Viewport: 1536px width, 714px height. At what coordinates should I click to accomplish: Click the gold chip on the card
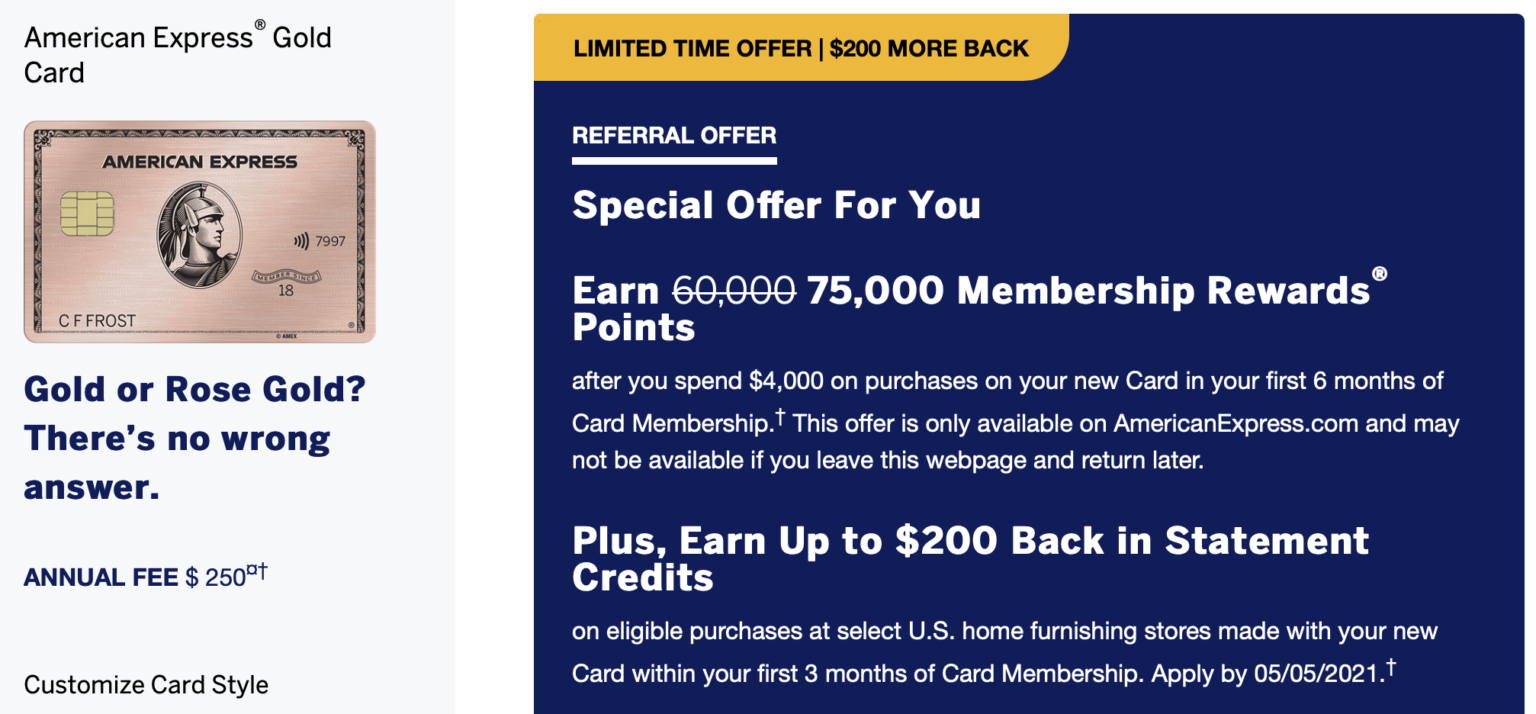point(87,213)
